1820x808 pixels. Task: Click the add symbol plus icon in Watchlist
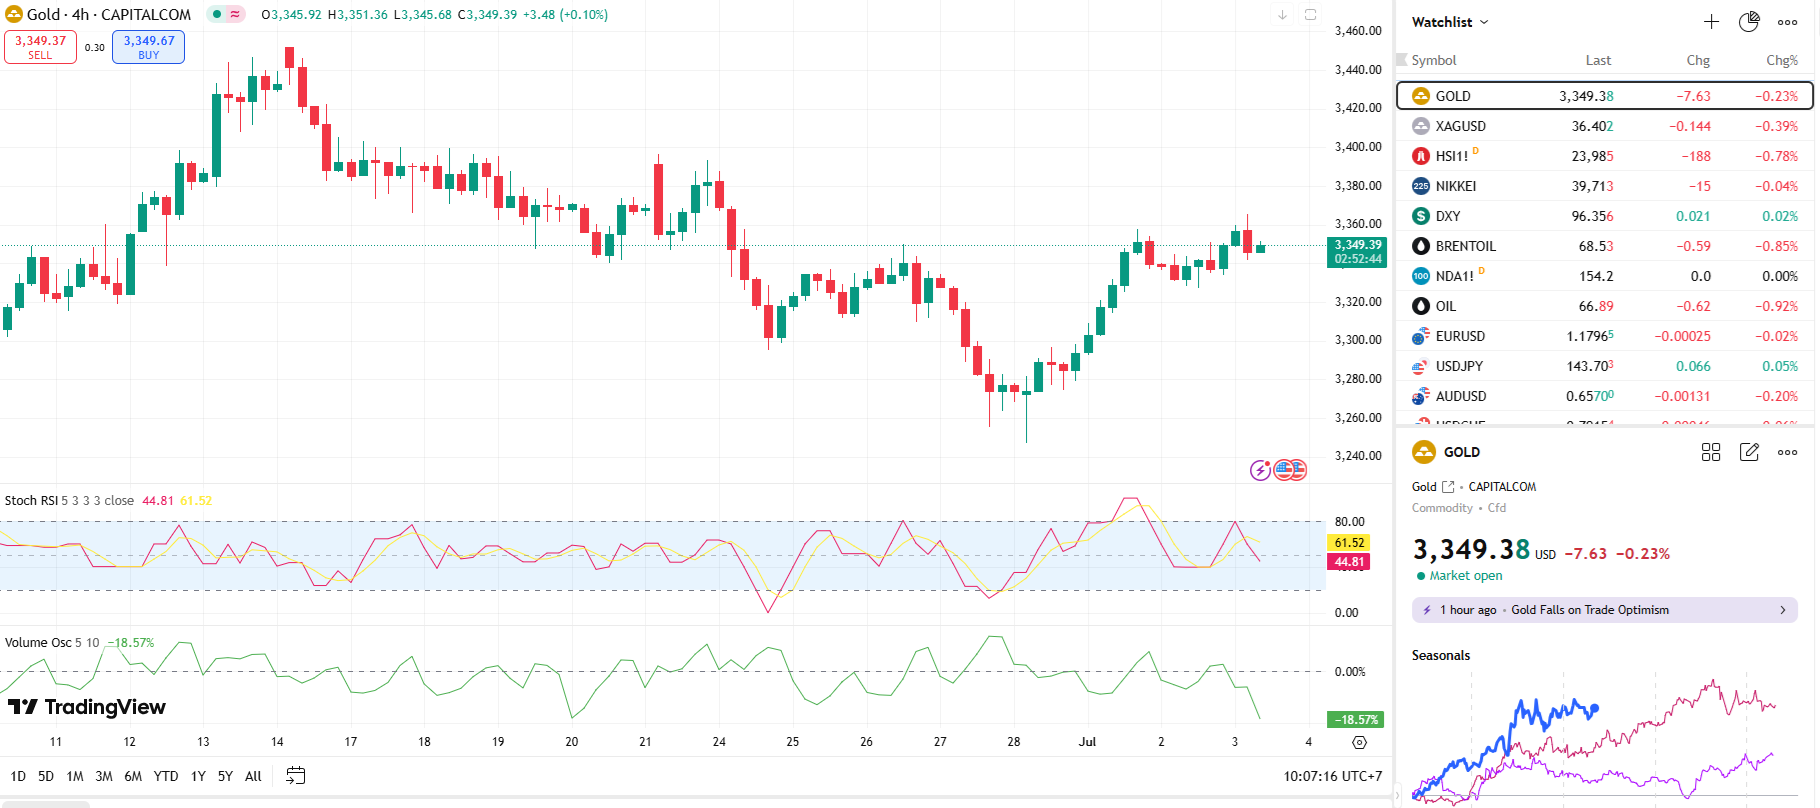(x=1711, y=22)
